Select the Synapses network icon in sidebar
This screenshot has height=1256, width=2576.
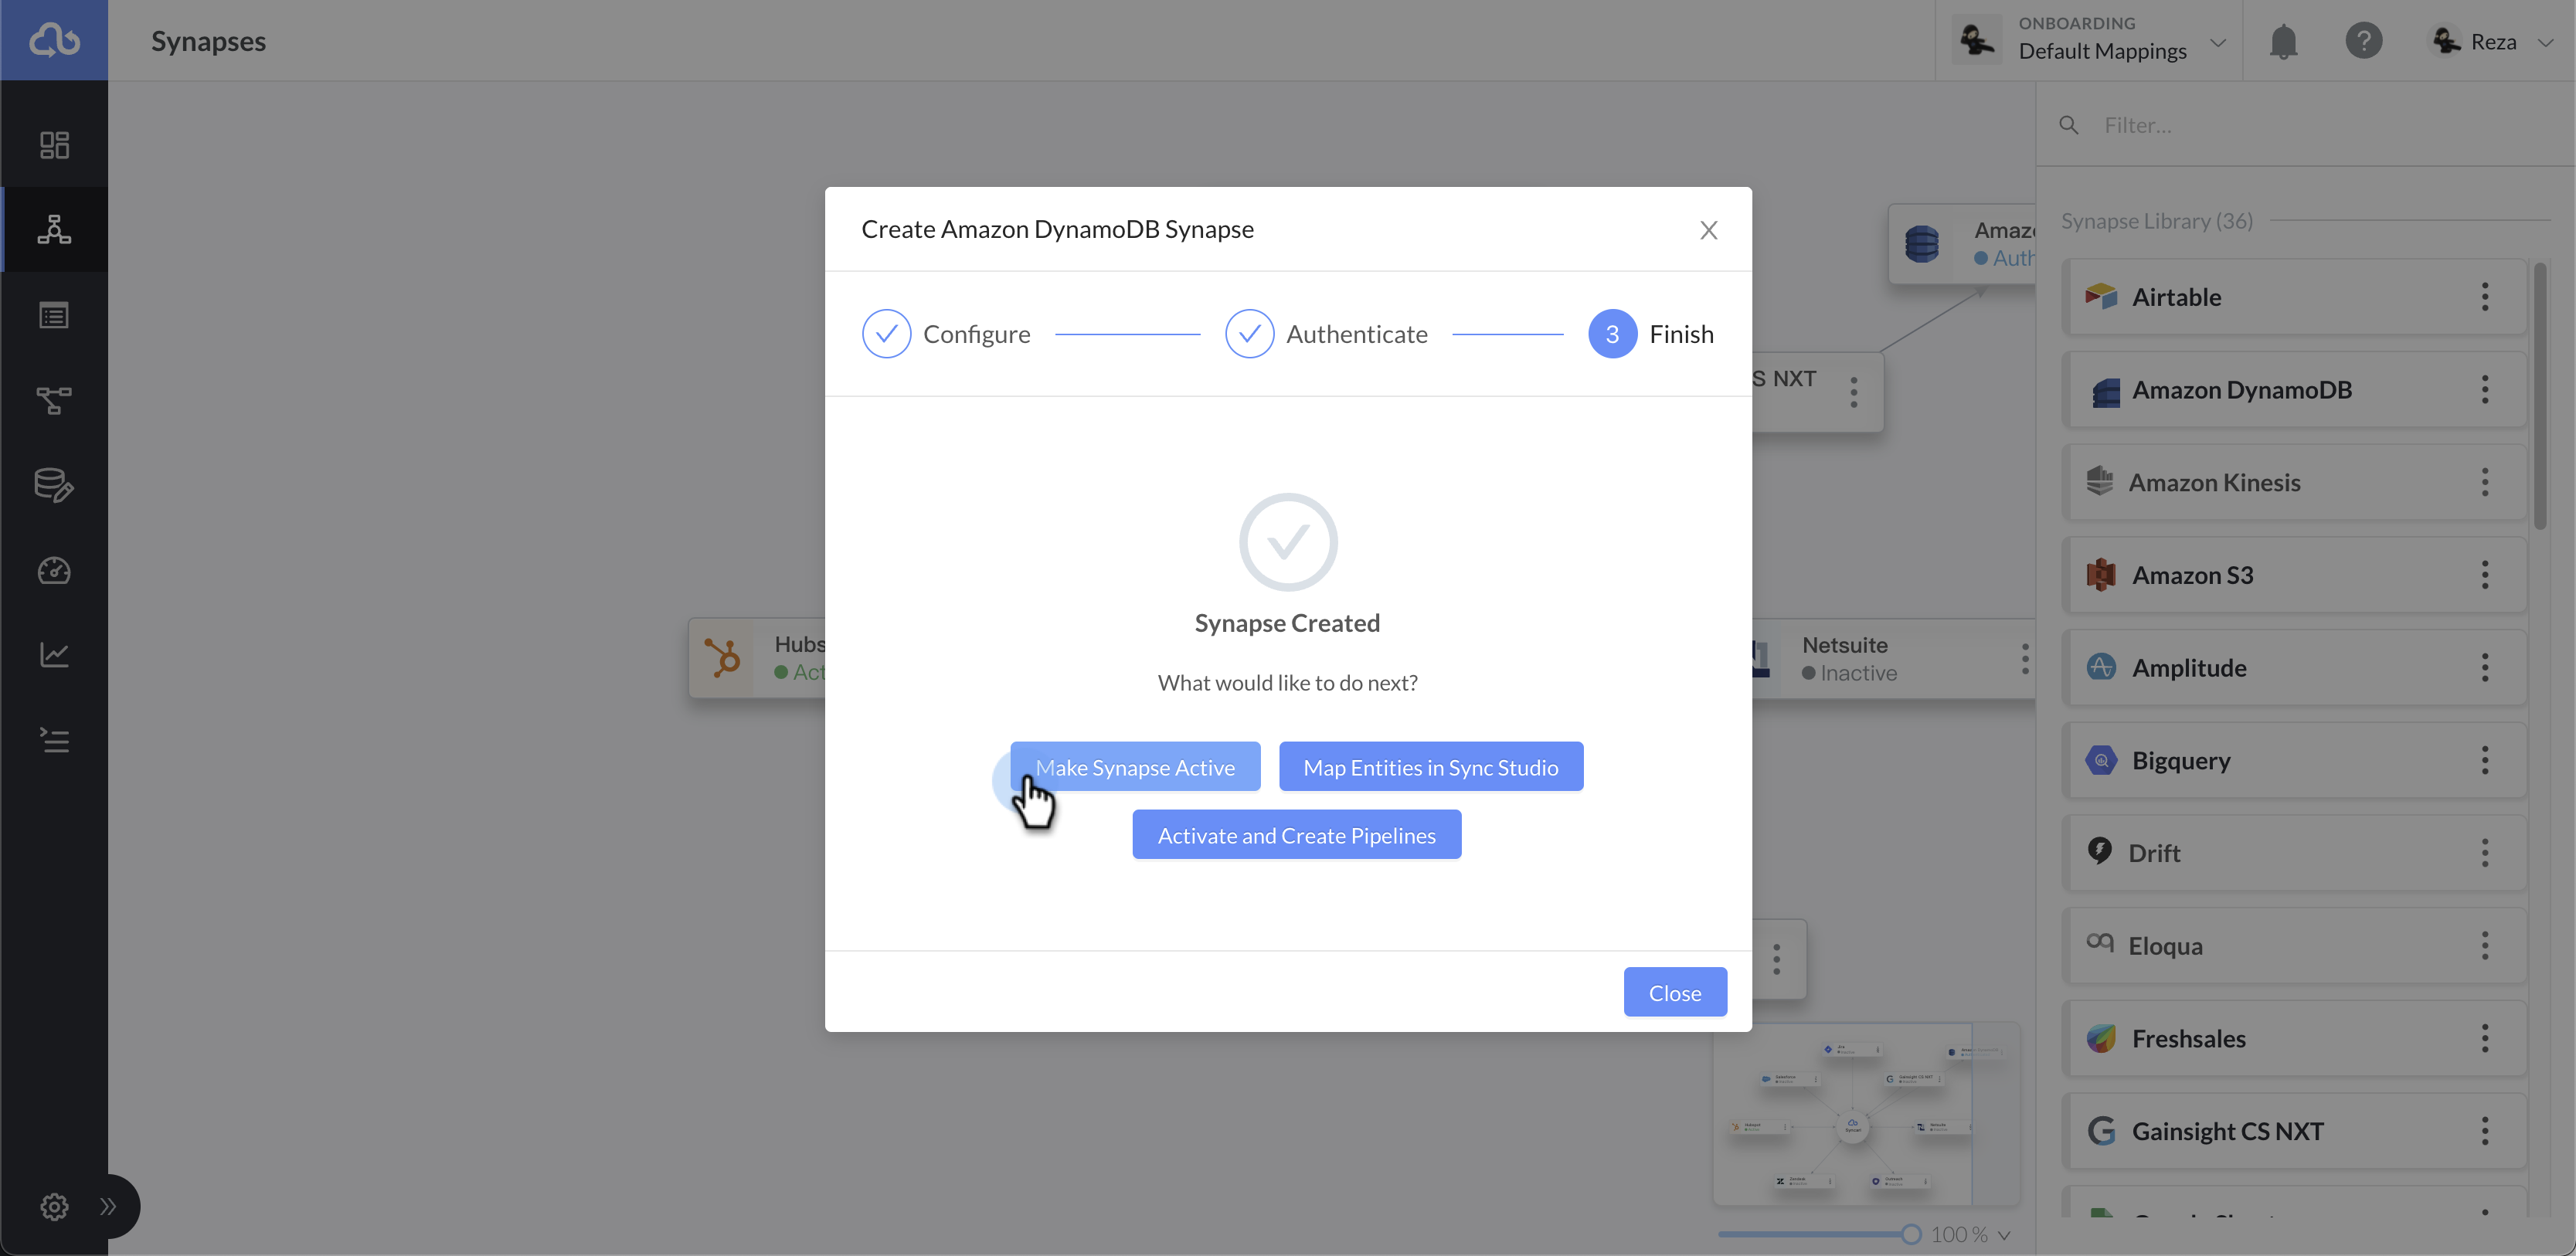point(54,229)
